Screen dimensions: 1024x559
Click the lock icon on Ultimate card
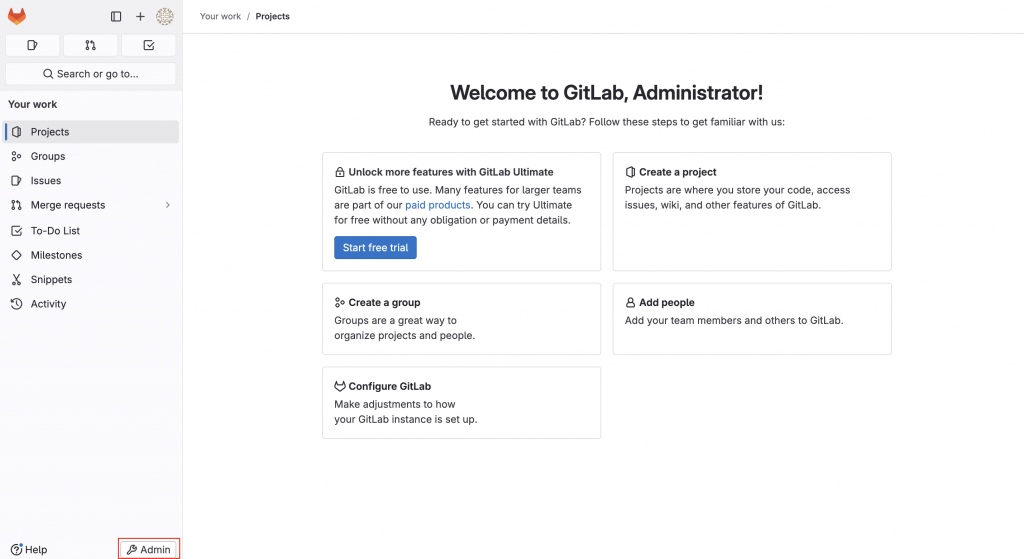340,172
